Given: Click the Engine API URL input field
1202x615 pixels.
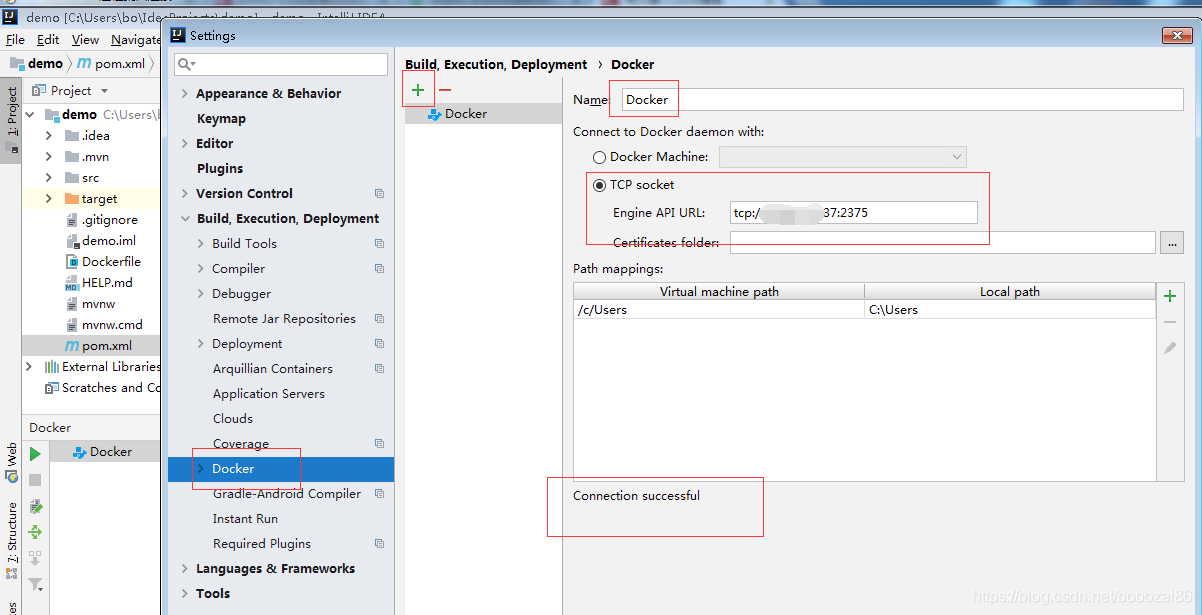Looking at the screenshot, I should [x=853, y=213].
